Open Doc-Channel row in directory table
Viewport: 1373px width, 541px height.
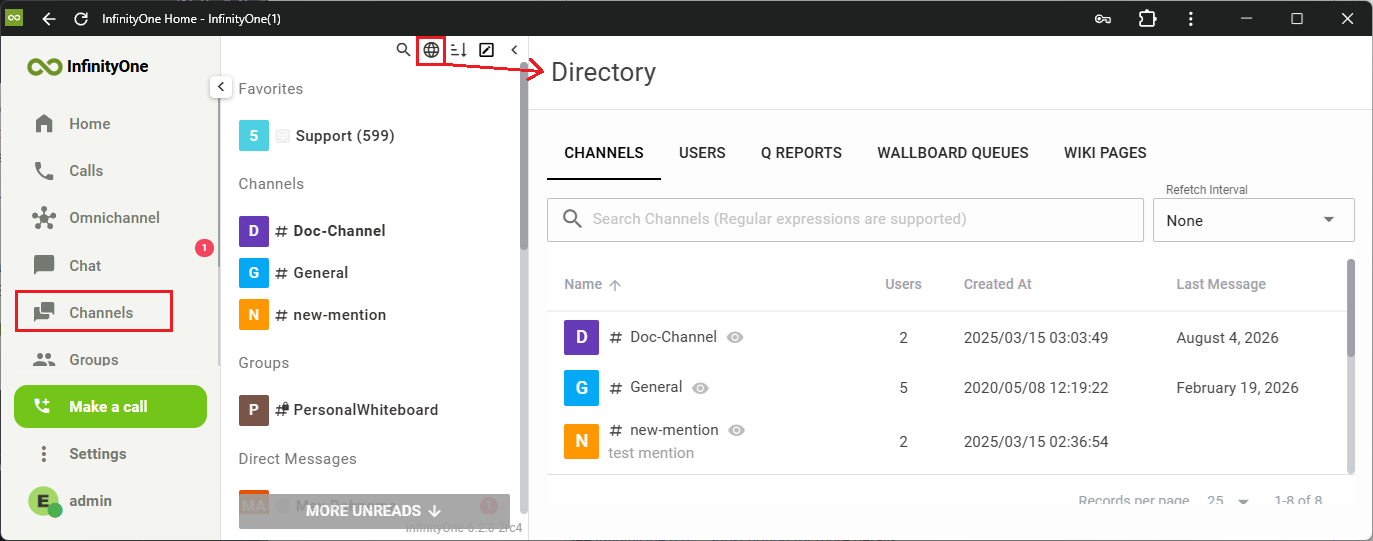pos(947,338)
